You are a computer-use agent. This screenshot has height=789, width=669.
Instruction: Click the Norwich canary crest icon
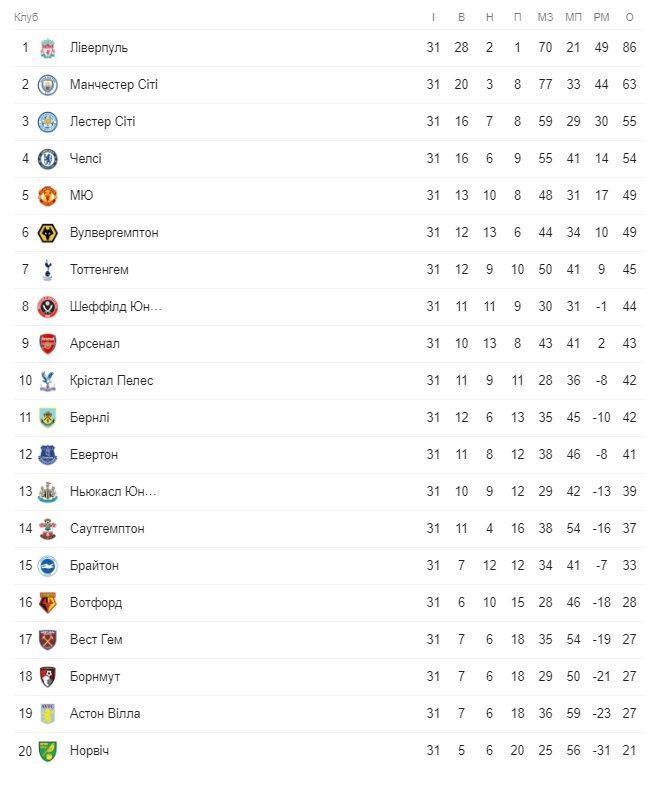(48, 751)
